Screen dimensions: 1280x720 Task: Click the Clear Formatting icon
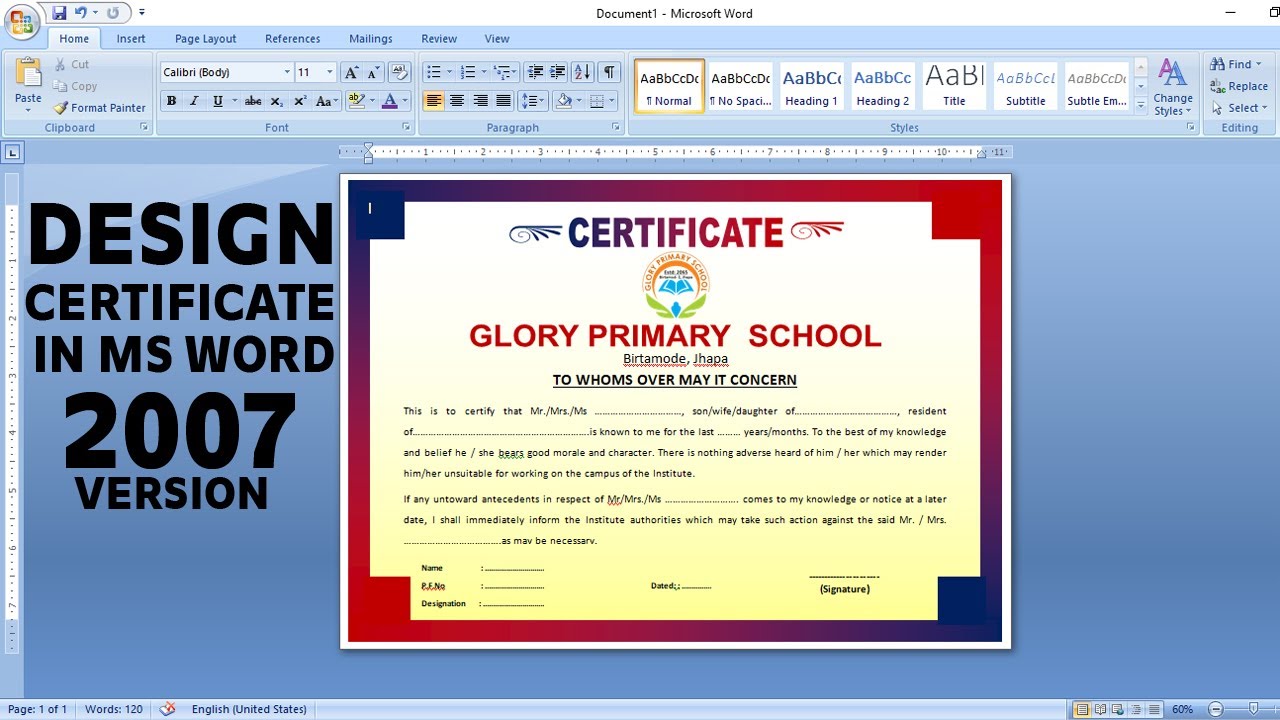pyautogui.click(x=399, y=72)
